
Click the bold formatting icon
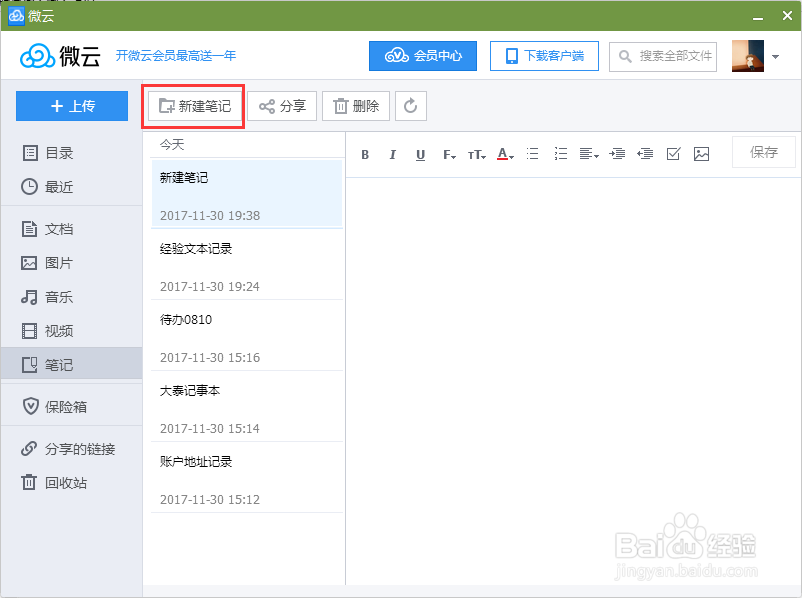pos(365,154)
